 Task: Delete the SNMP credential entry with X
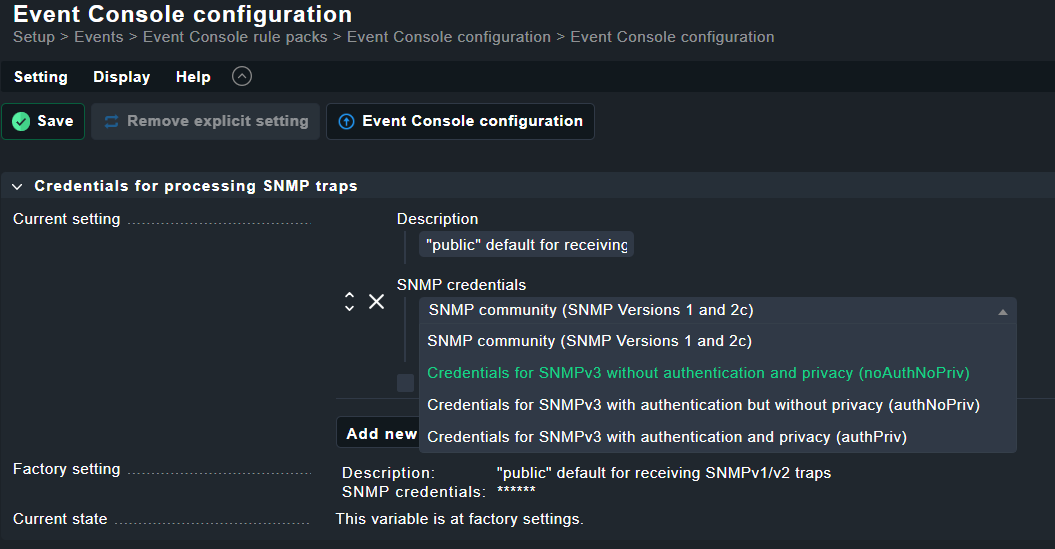(376, 302)
